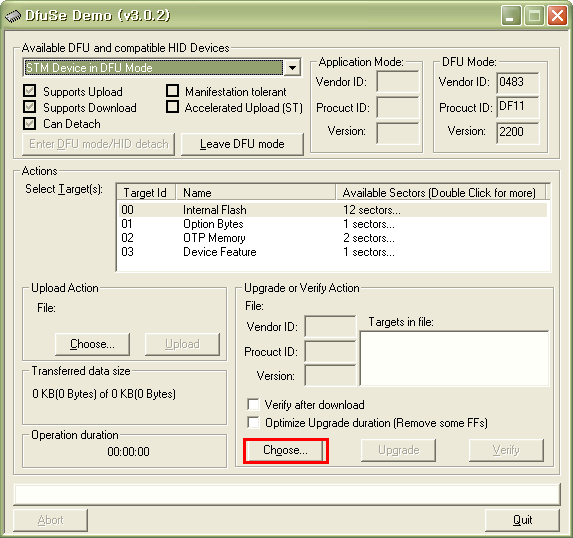This screenshot has width=573, height=538.
Task: Click Application Mode Vendor ID field
Action: point(398,82)
